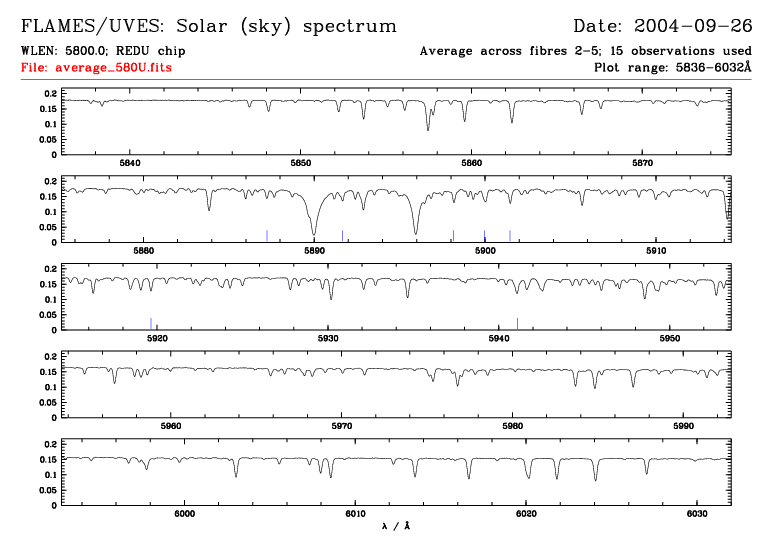Click the "Date: 2004-09-26" header text

(x=663, y=26)
